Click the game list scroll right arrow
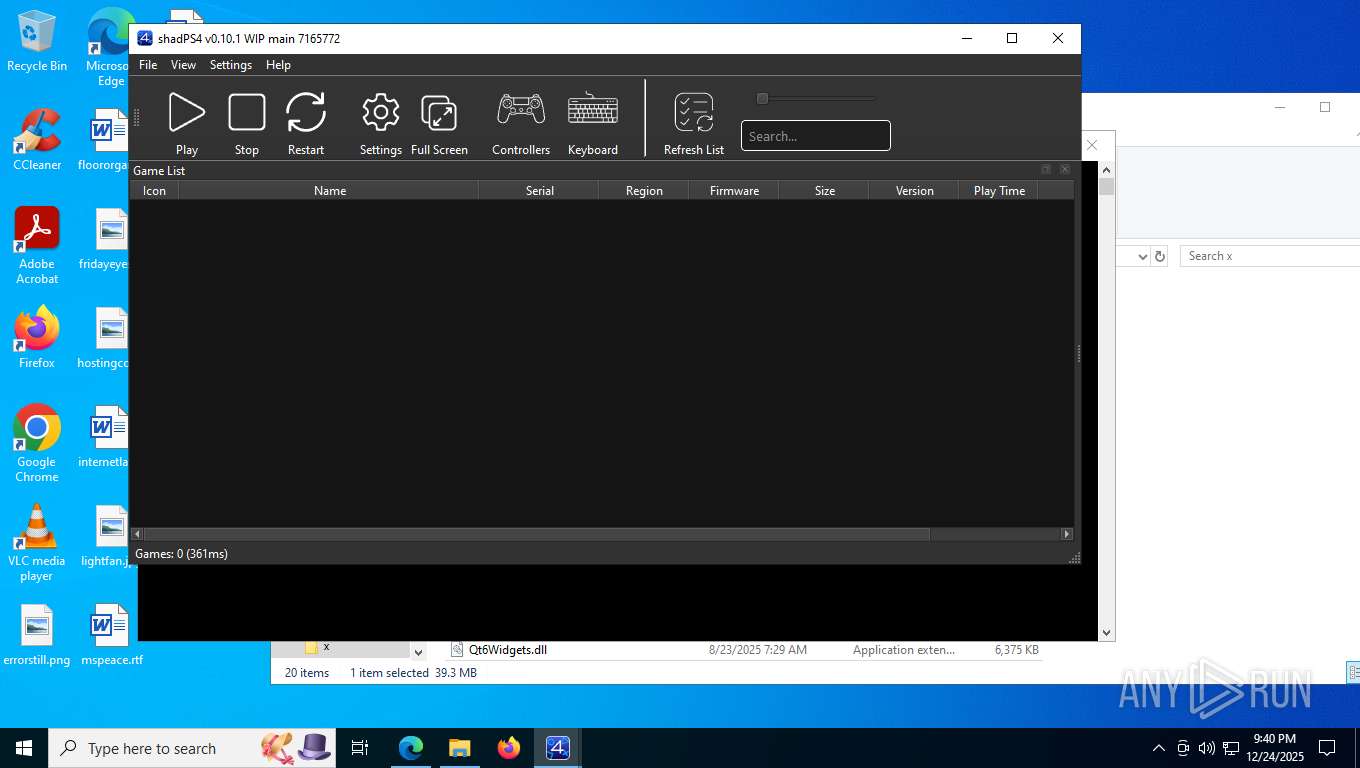Screen dimensions: 1360x768 point(1067,534)
